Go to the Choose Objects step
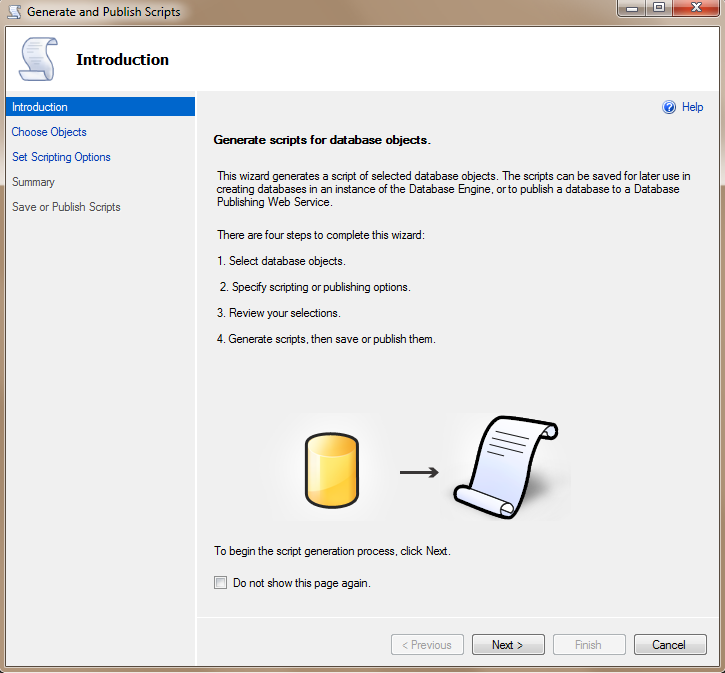This screenshot has width=725, height=673. [49, 132]
